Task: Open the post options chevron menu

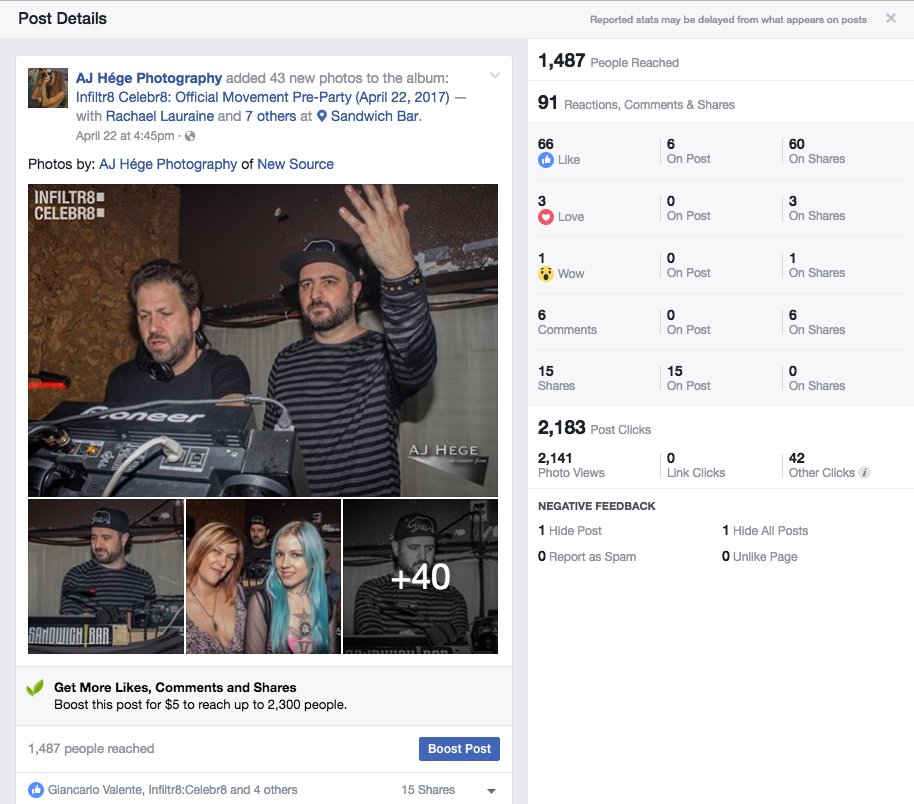Action: [x=495, y=75]
